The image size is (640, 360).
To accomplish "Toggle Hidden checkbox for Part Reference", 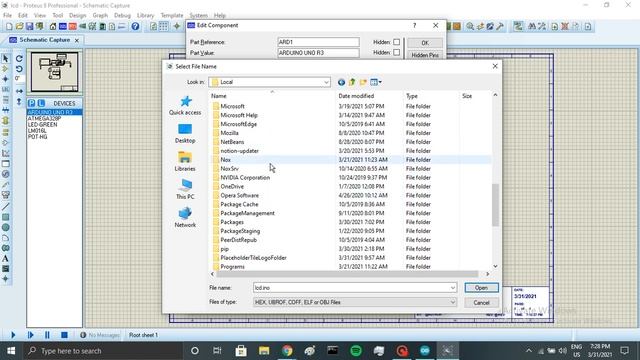I will [x=396, y=42].
